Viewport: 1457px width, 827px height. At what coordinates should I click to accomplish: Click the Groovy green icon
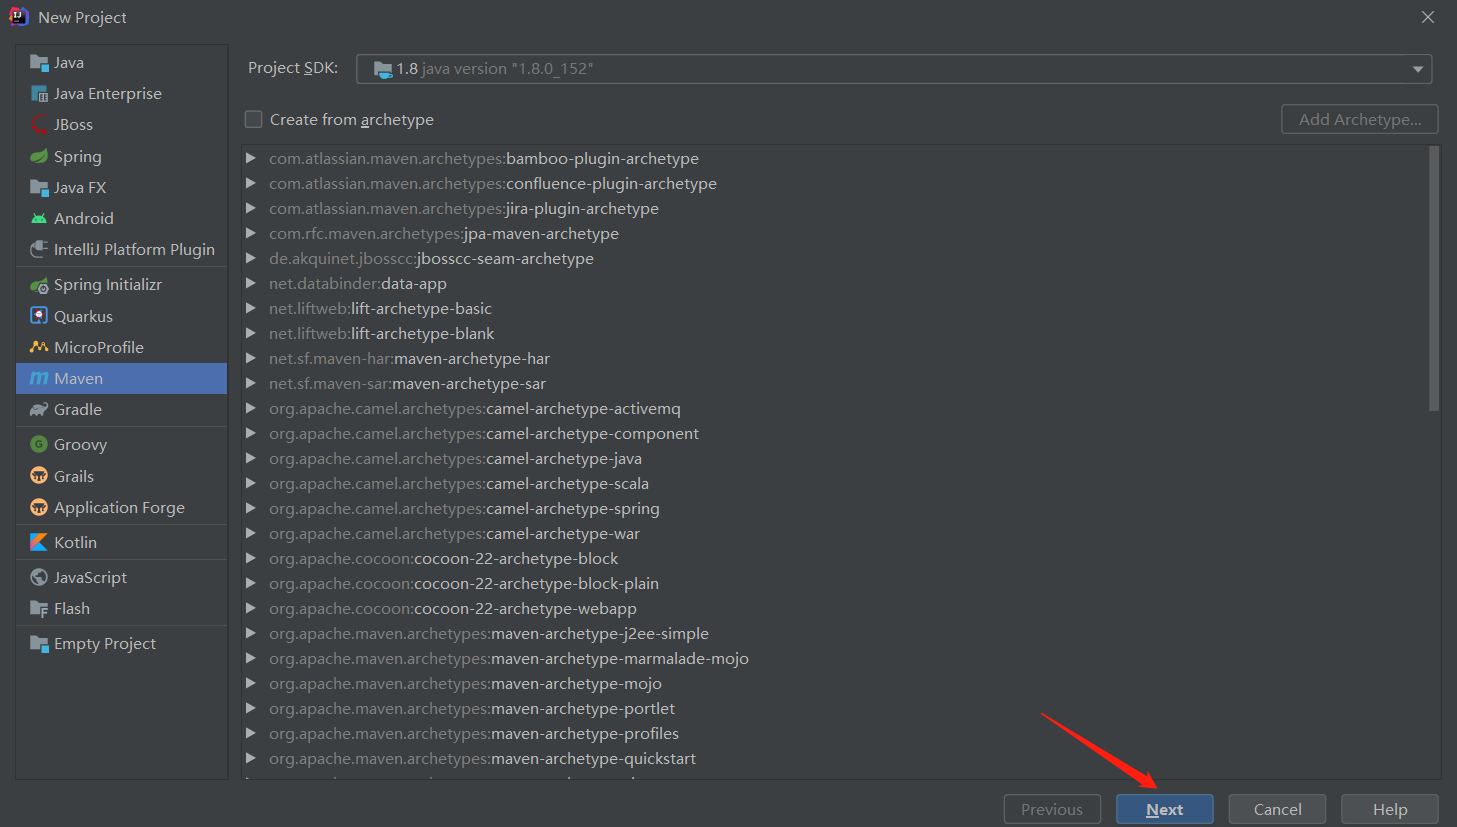[39, 444]
